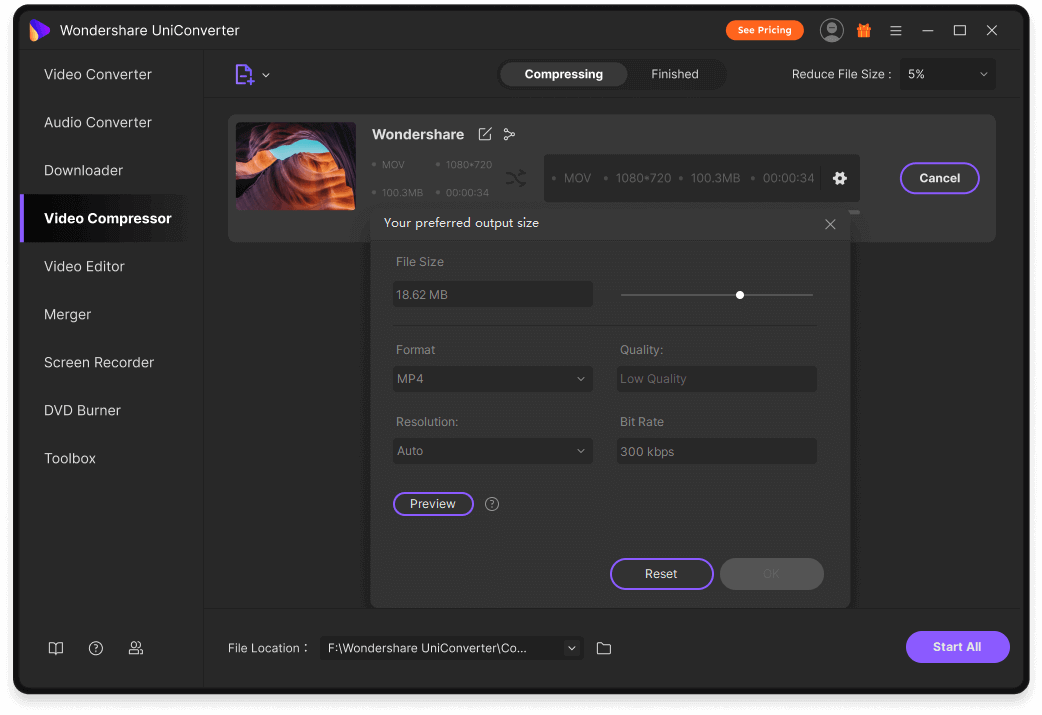Click the gift box icon in titlebar
1042x715 pixels.
coord(863,30)
